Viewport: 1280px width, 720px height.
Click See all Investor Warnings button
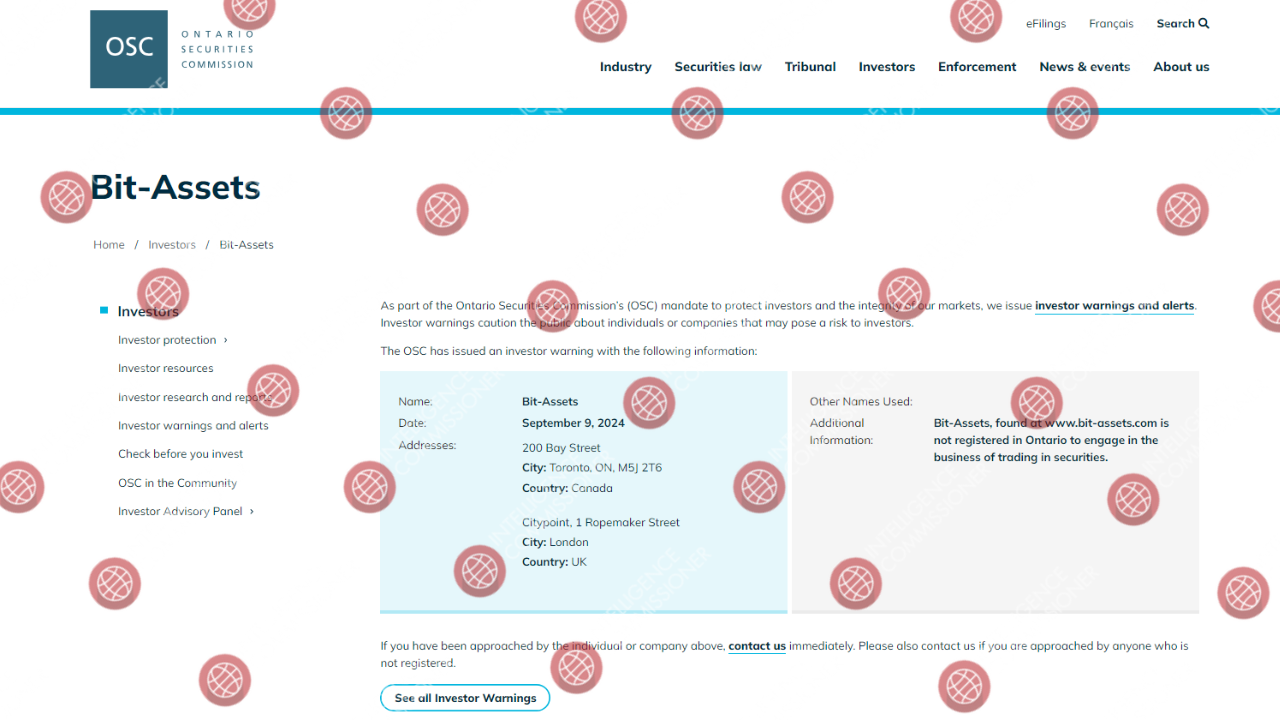pos(465,698)
